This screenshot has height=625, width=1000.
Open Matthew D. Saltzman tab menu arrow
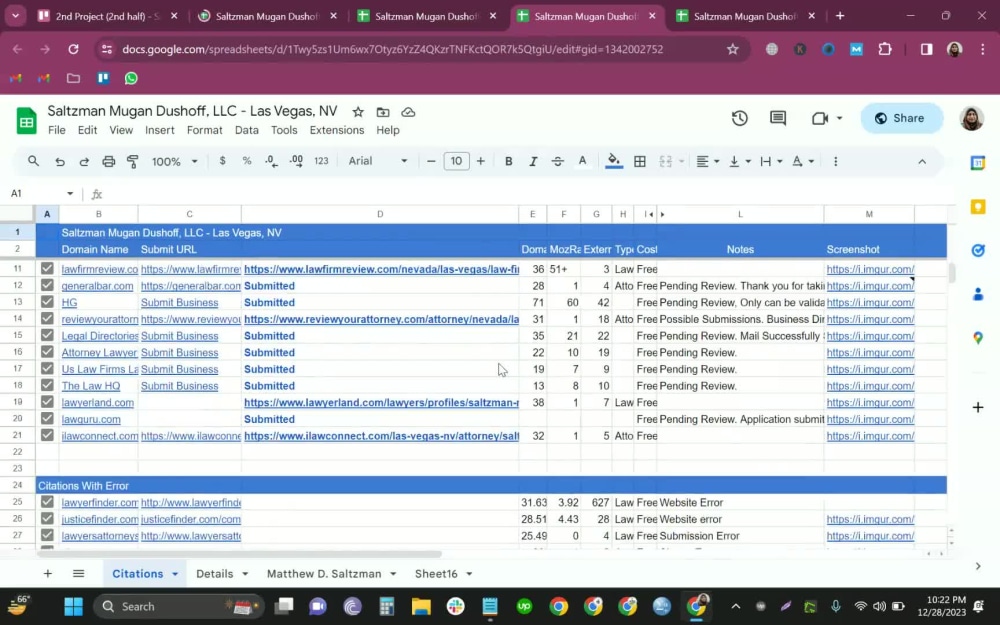pos(393,574)
